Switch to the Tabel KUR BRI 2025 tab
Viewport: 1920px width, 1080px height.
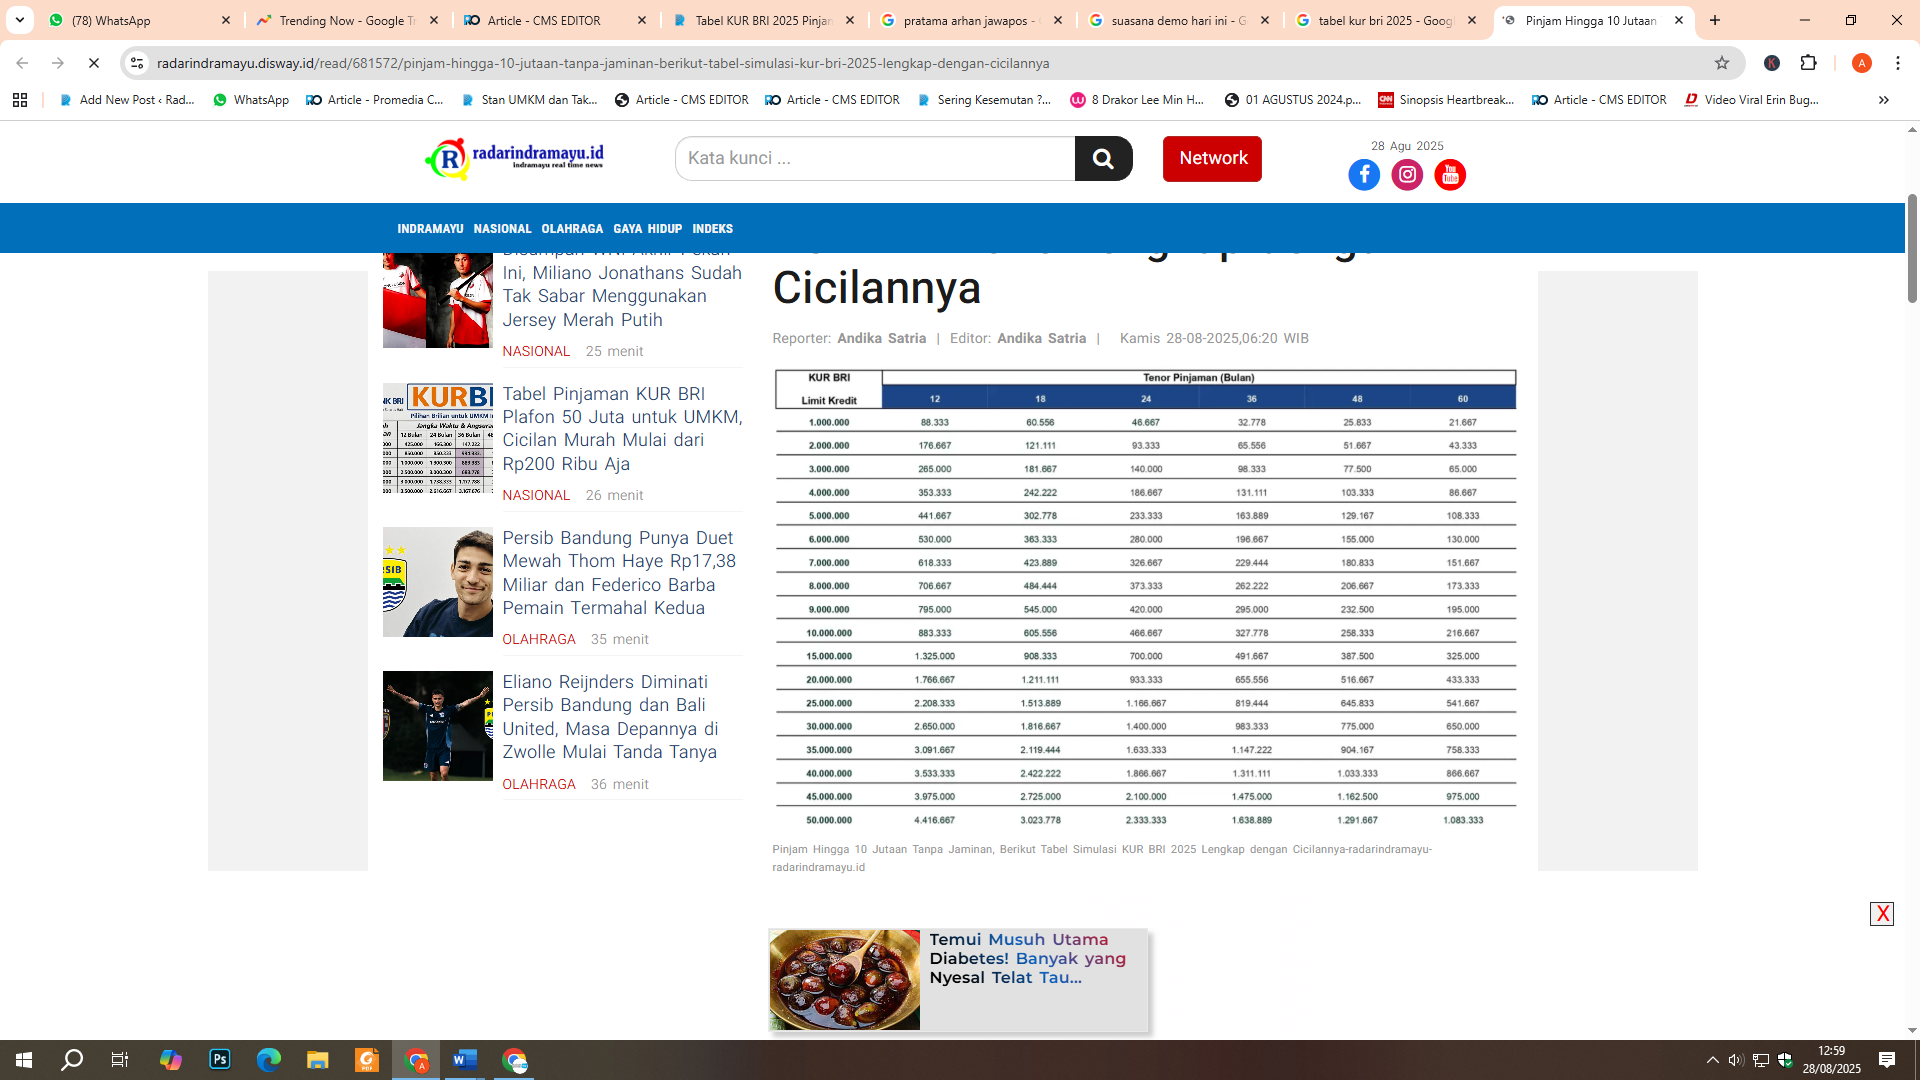[763, 20]
